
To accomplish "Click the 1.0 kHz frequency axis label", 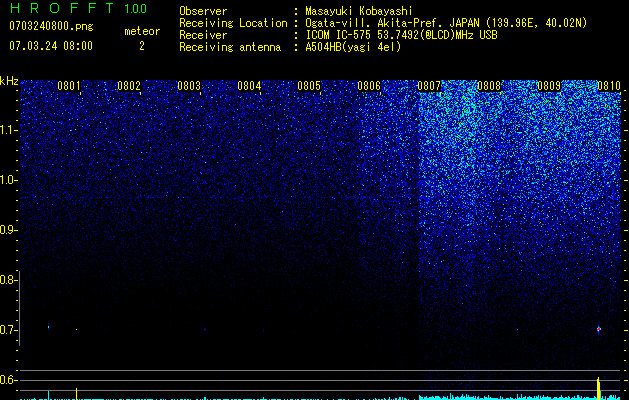I will 8,180.
